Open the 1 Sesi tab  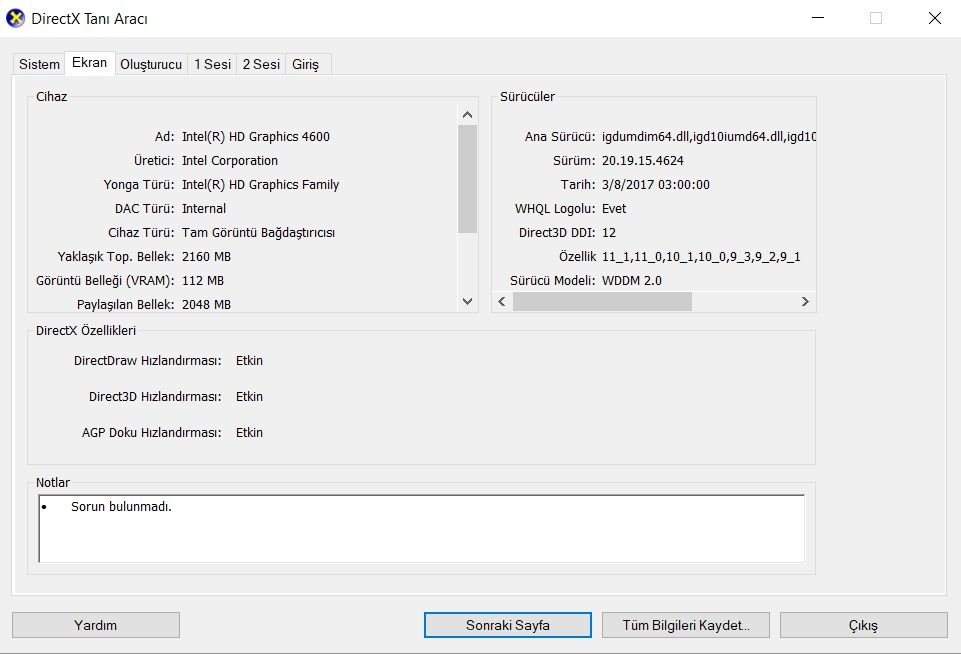(212, 64)
